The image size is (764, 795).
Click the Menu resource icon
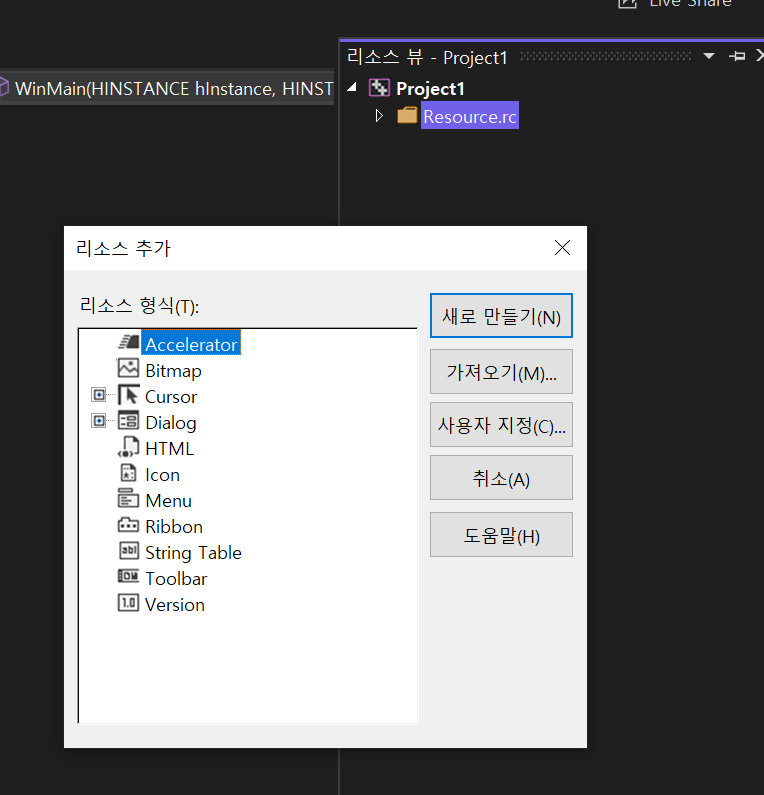coord(128,499)
